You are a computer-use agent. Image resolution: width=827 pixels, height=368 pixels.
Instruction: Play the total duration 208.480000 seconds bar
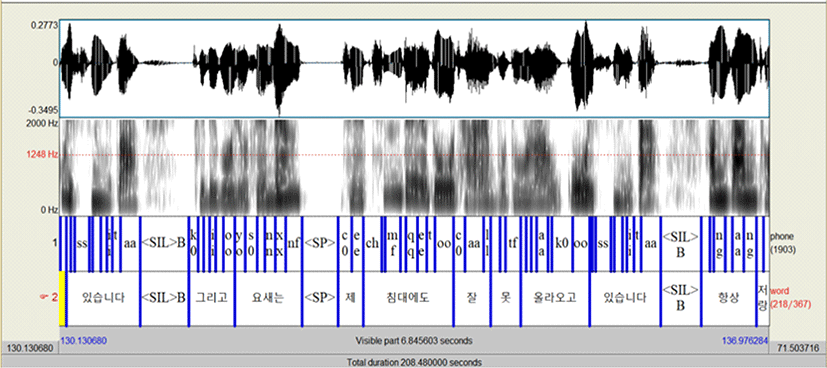(x=414, y=362)
